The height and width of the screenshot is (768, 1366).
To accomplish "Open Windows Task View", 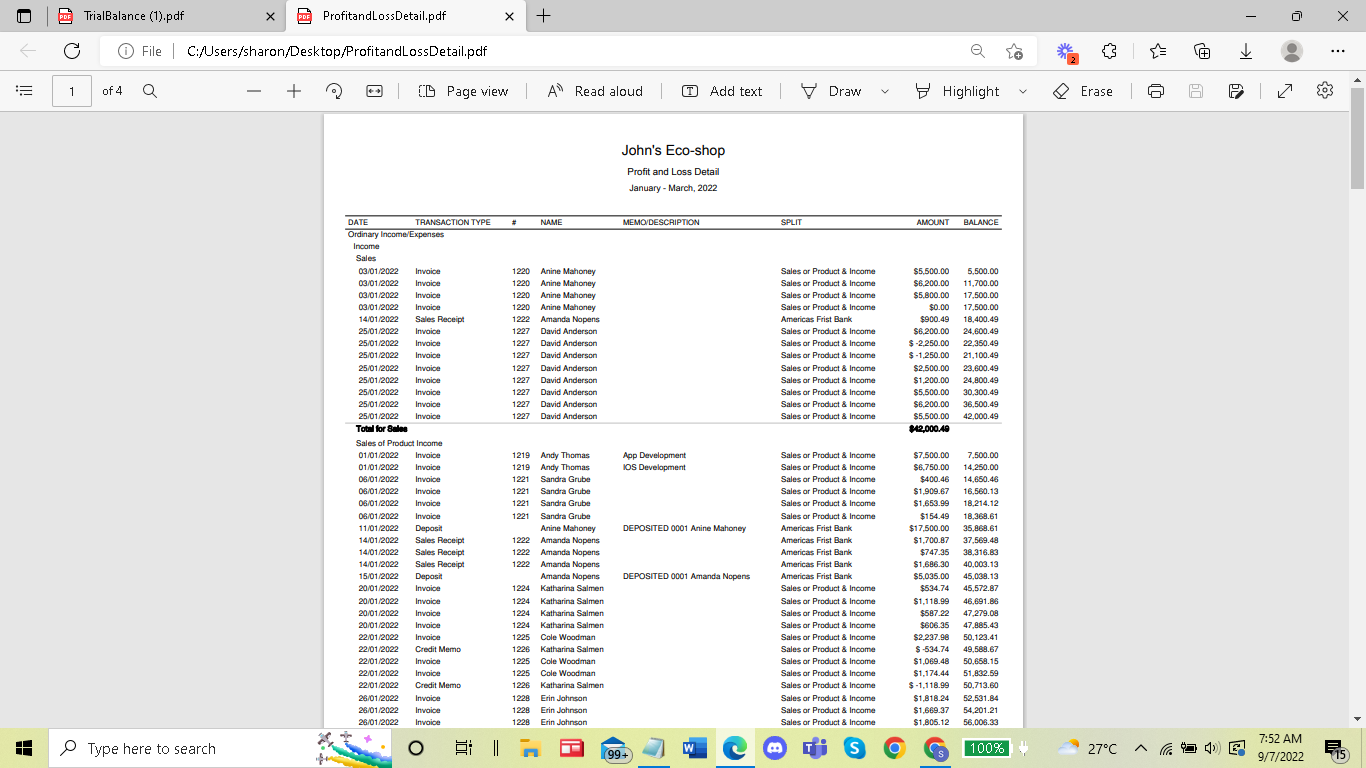I will [463, 748].
